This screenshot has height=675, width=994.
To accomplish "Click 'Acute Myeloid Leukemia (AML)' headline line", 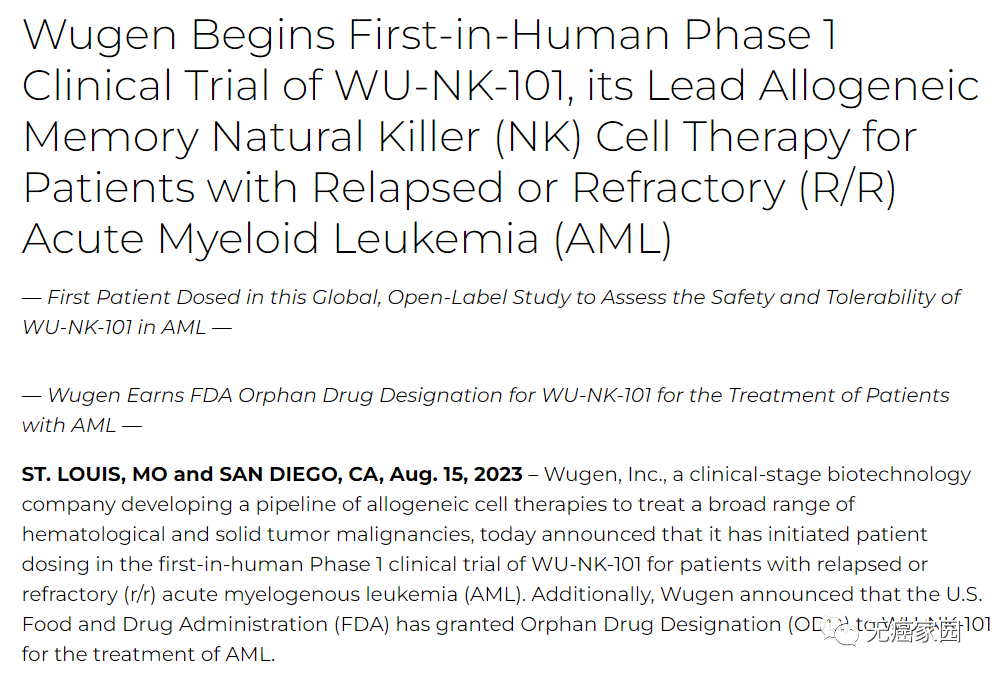I will click(x=347, y=240).
